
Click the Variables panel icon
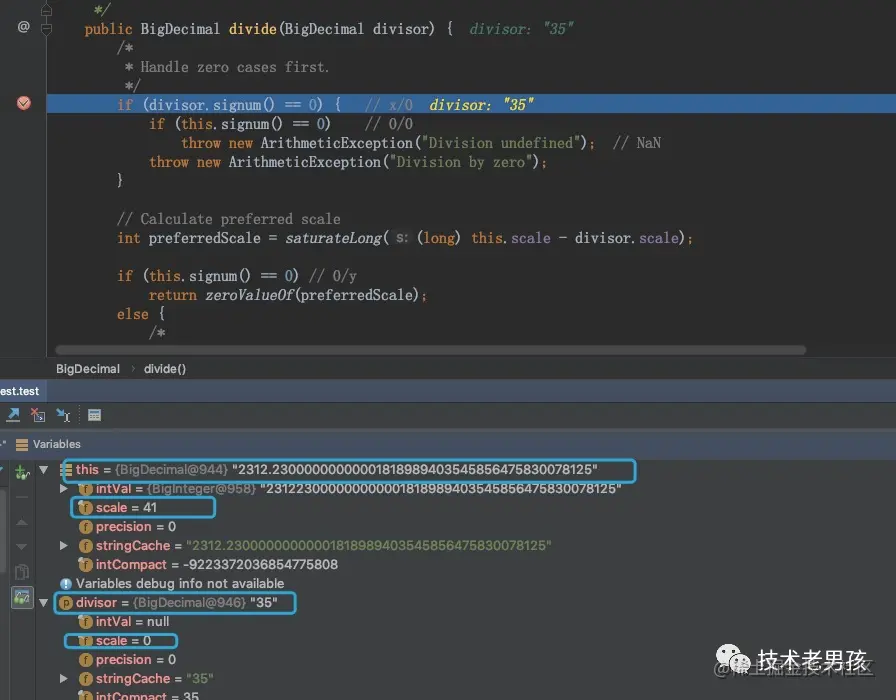pyautogui.click(x=22, y=445)
